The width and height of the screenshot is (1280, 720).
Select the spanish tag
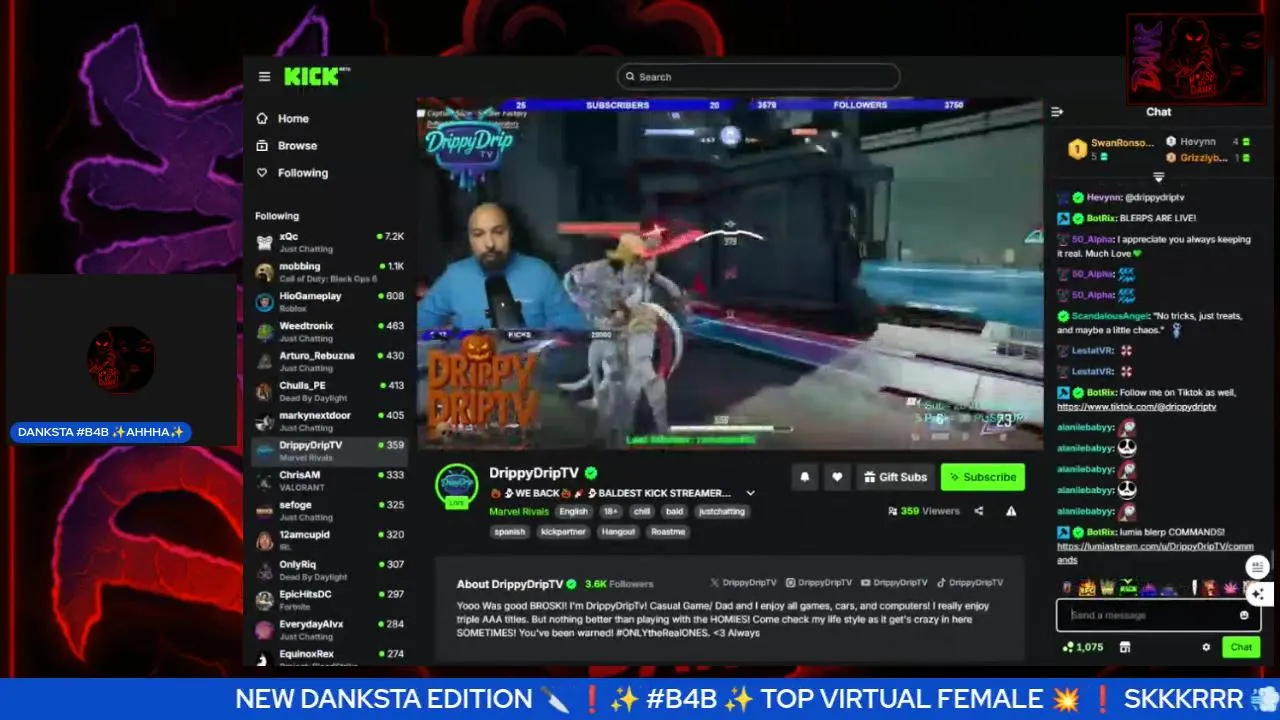click(510, 532)
